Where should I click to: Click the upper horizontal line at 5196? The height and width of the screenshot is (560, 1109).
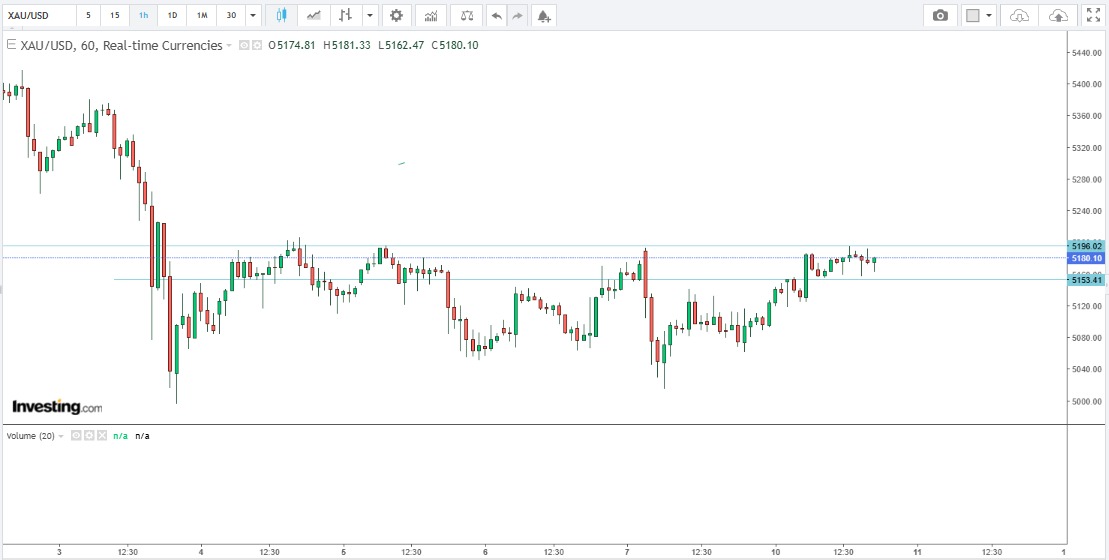tap(533, 246)
